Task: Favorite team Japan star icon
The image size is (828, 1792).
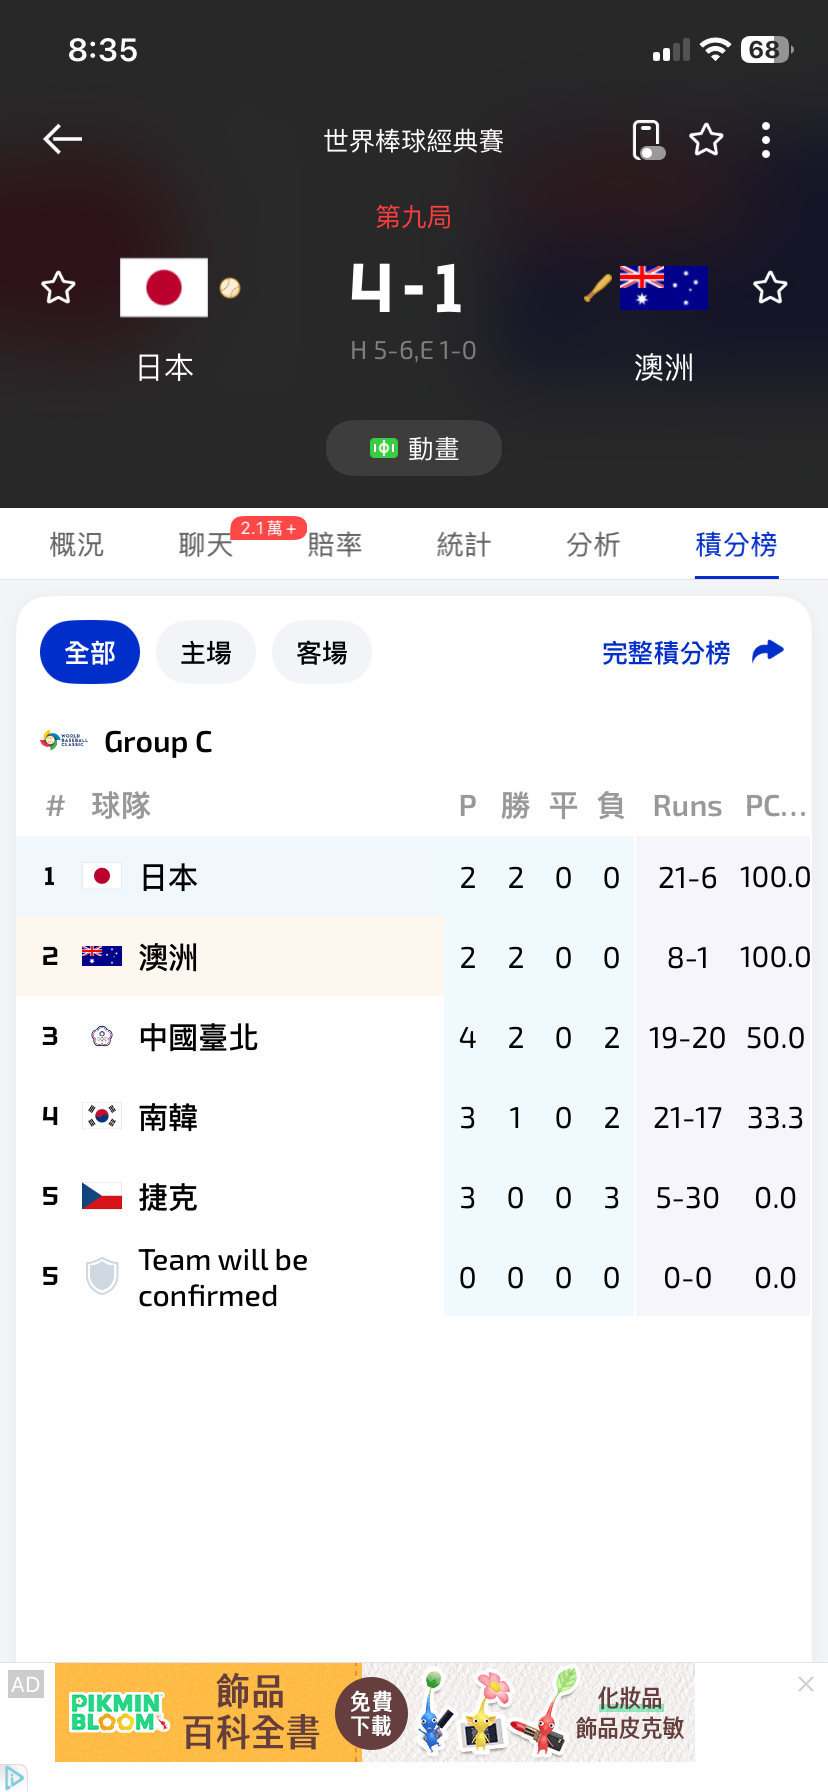Action: (58, 288)
